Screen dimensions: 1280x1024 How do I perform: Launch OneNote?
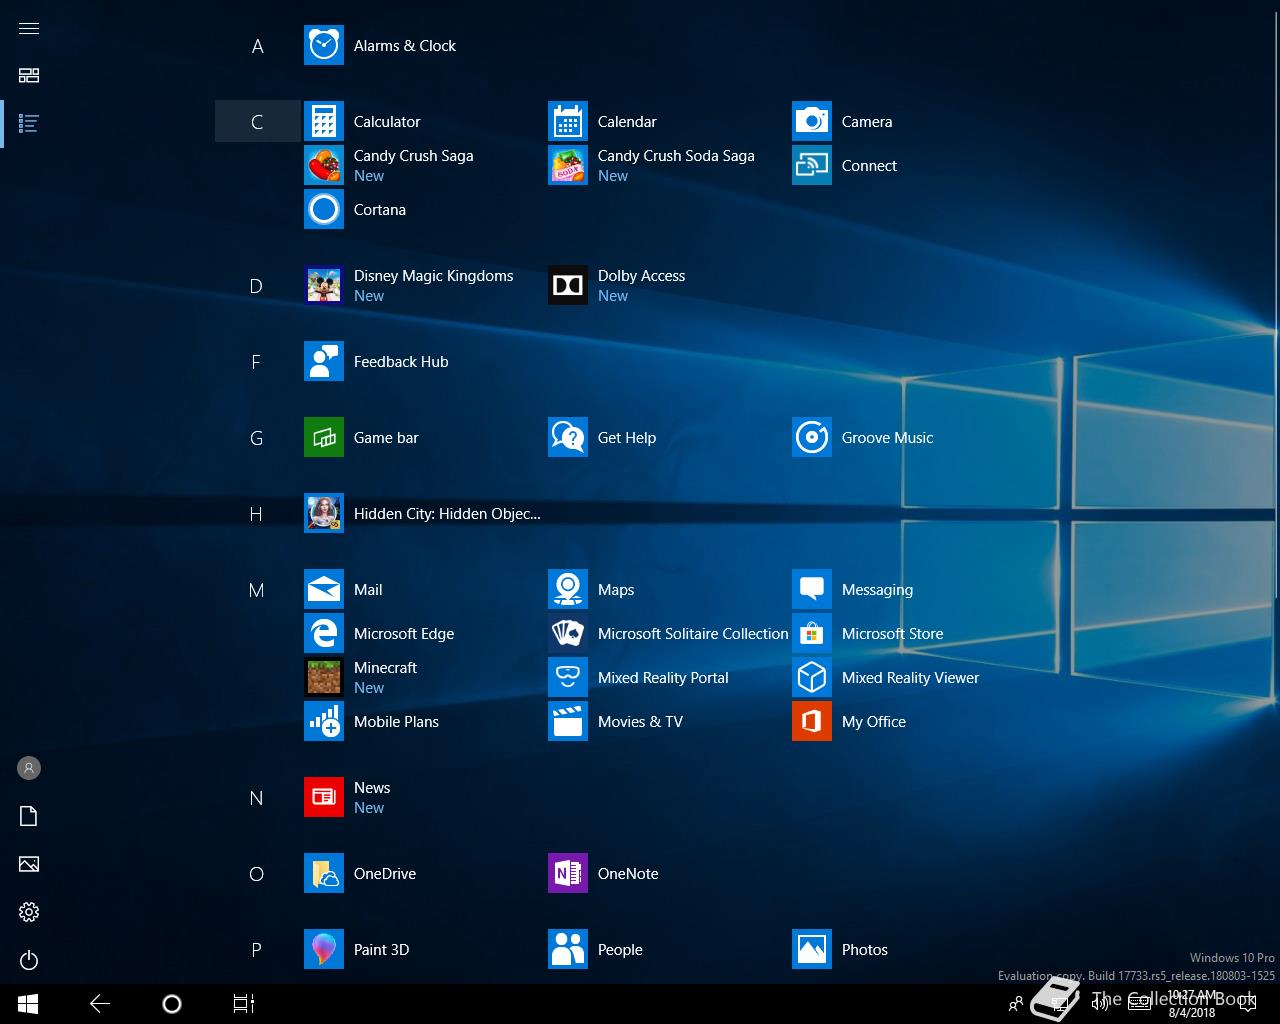tap(568, 874)
